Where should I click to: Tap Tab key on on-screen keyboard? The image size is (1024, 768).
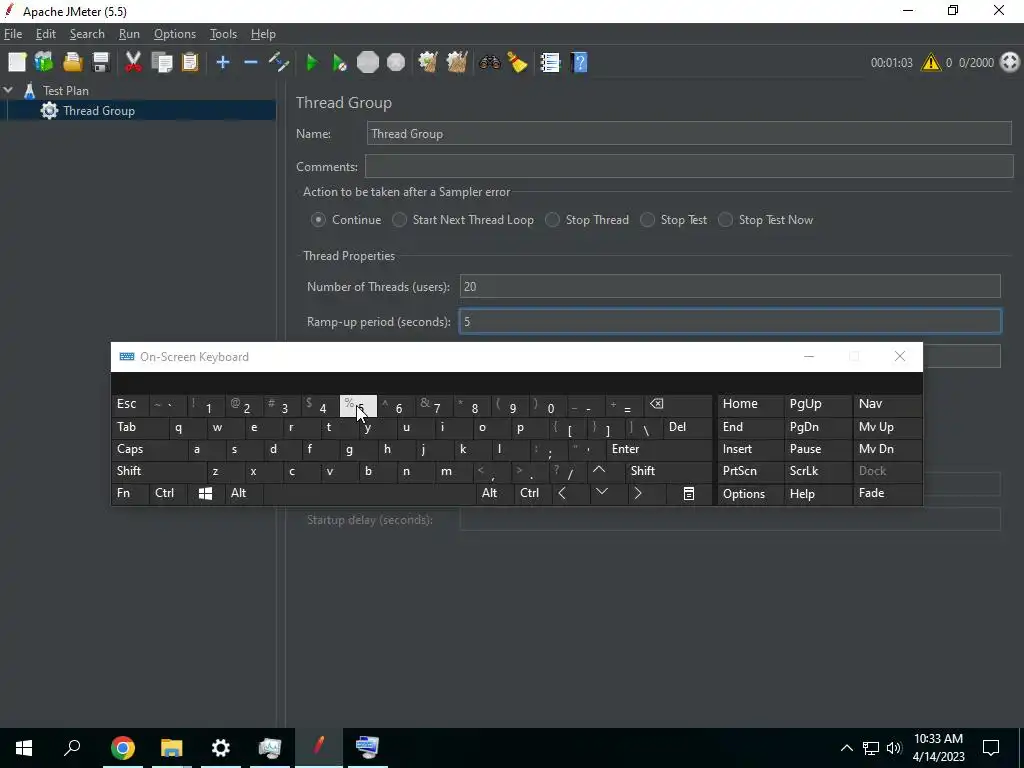click(x=140, y=427)
